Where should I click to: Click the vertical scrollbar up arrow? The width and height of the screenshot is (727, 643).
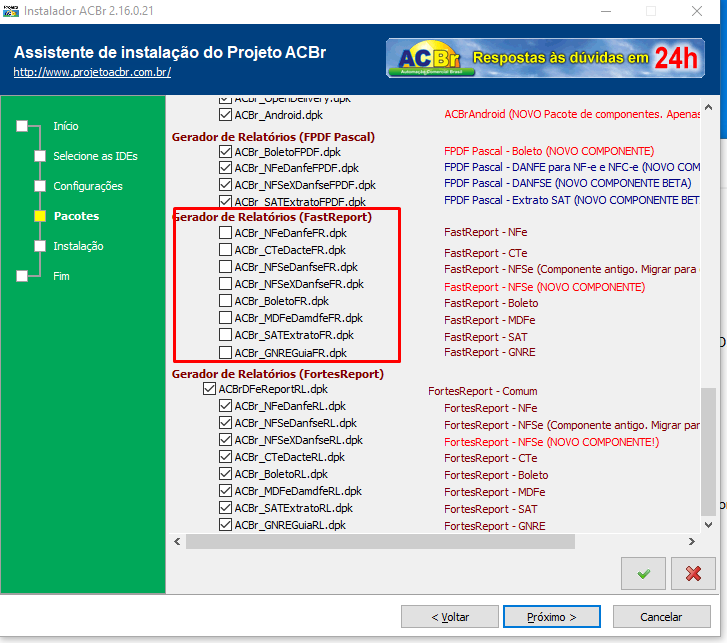[708, 108]
